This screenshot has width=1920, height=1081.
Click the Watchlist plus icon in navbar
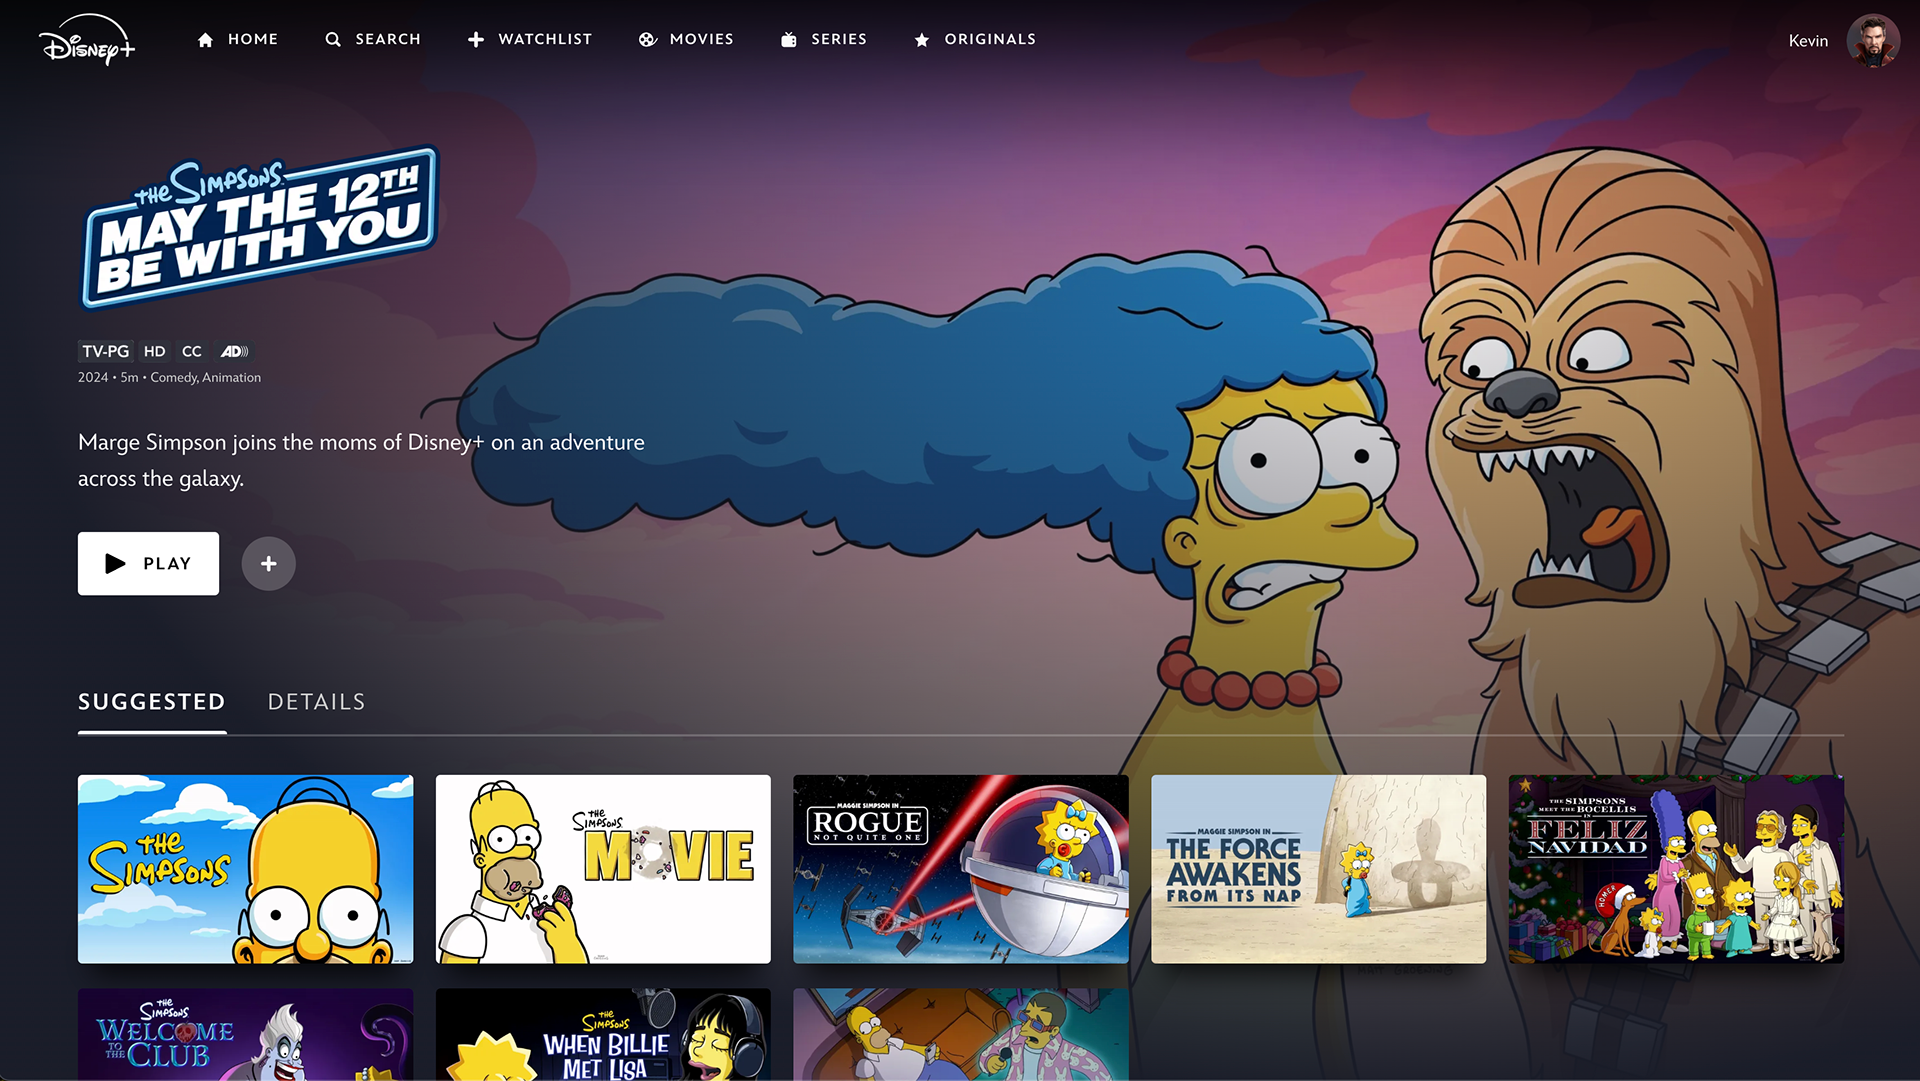click(476, 40)
